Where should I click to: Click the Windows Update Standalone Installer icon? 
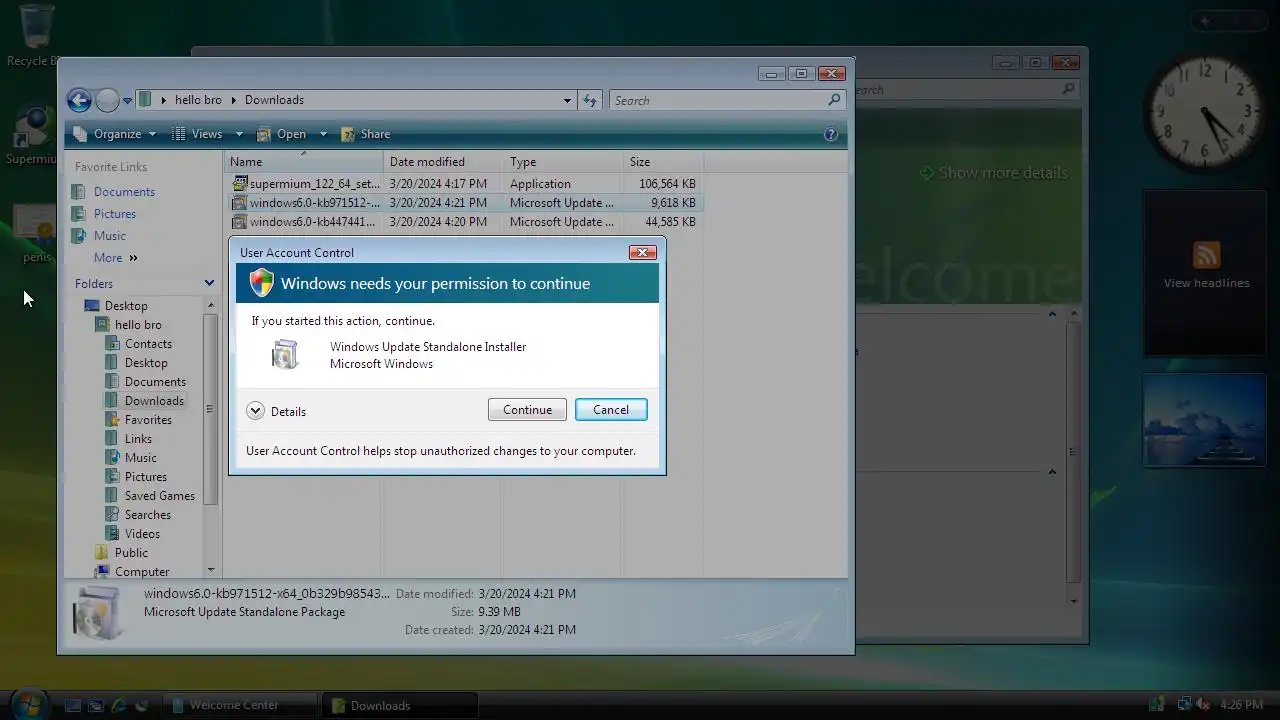point(285,355)
